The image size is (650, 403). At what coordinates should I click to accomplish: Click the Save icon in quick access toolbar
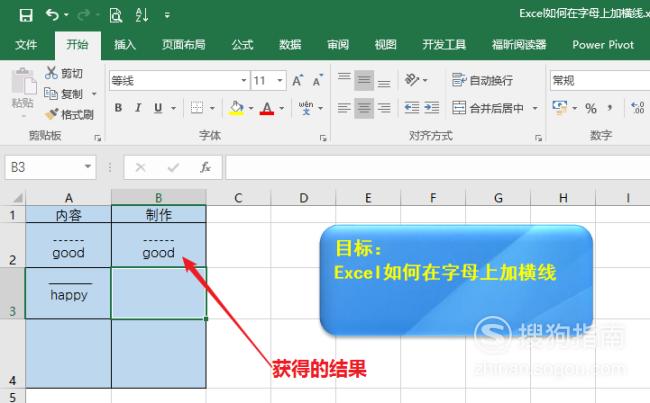coord(26,15)
